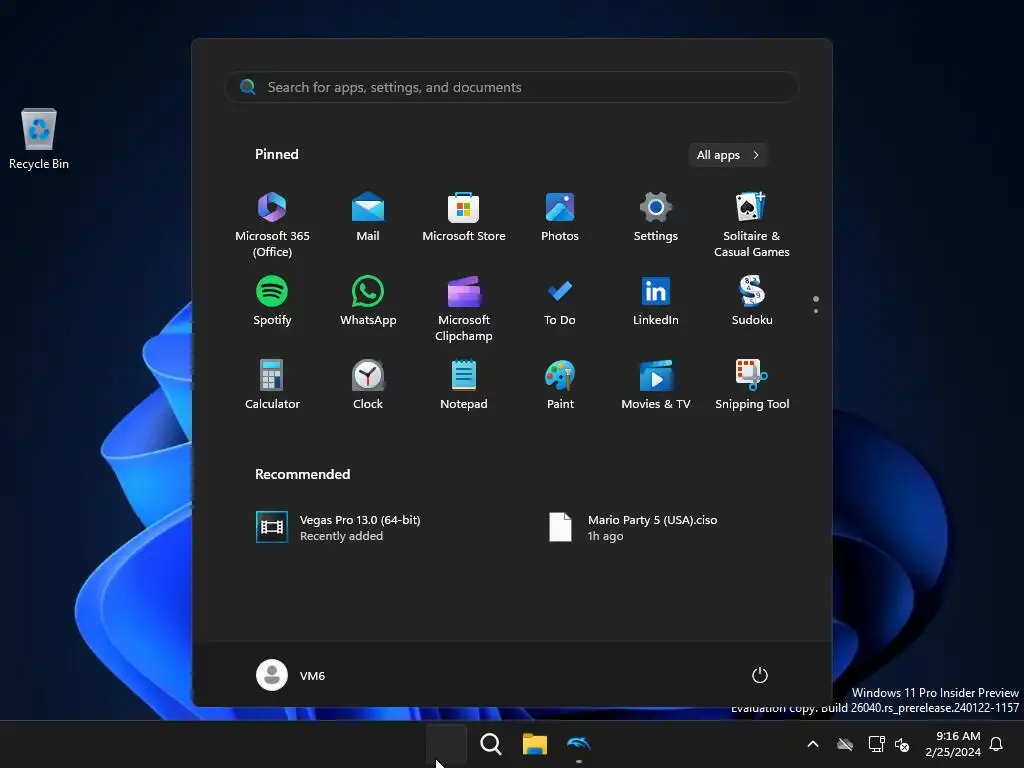Show hidden icons tray chevron
Screen dimensions: 1024x768
pos(813,744)
